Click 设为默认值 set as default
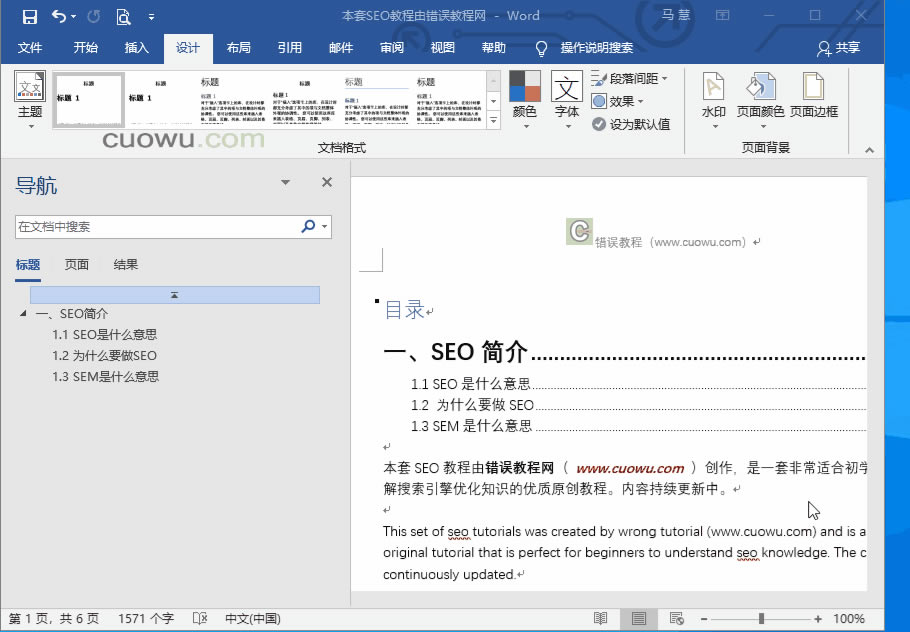Screen dimensions: 910x632 (631, 124)
